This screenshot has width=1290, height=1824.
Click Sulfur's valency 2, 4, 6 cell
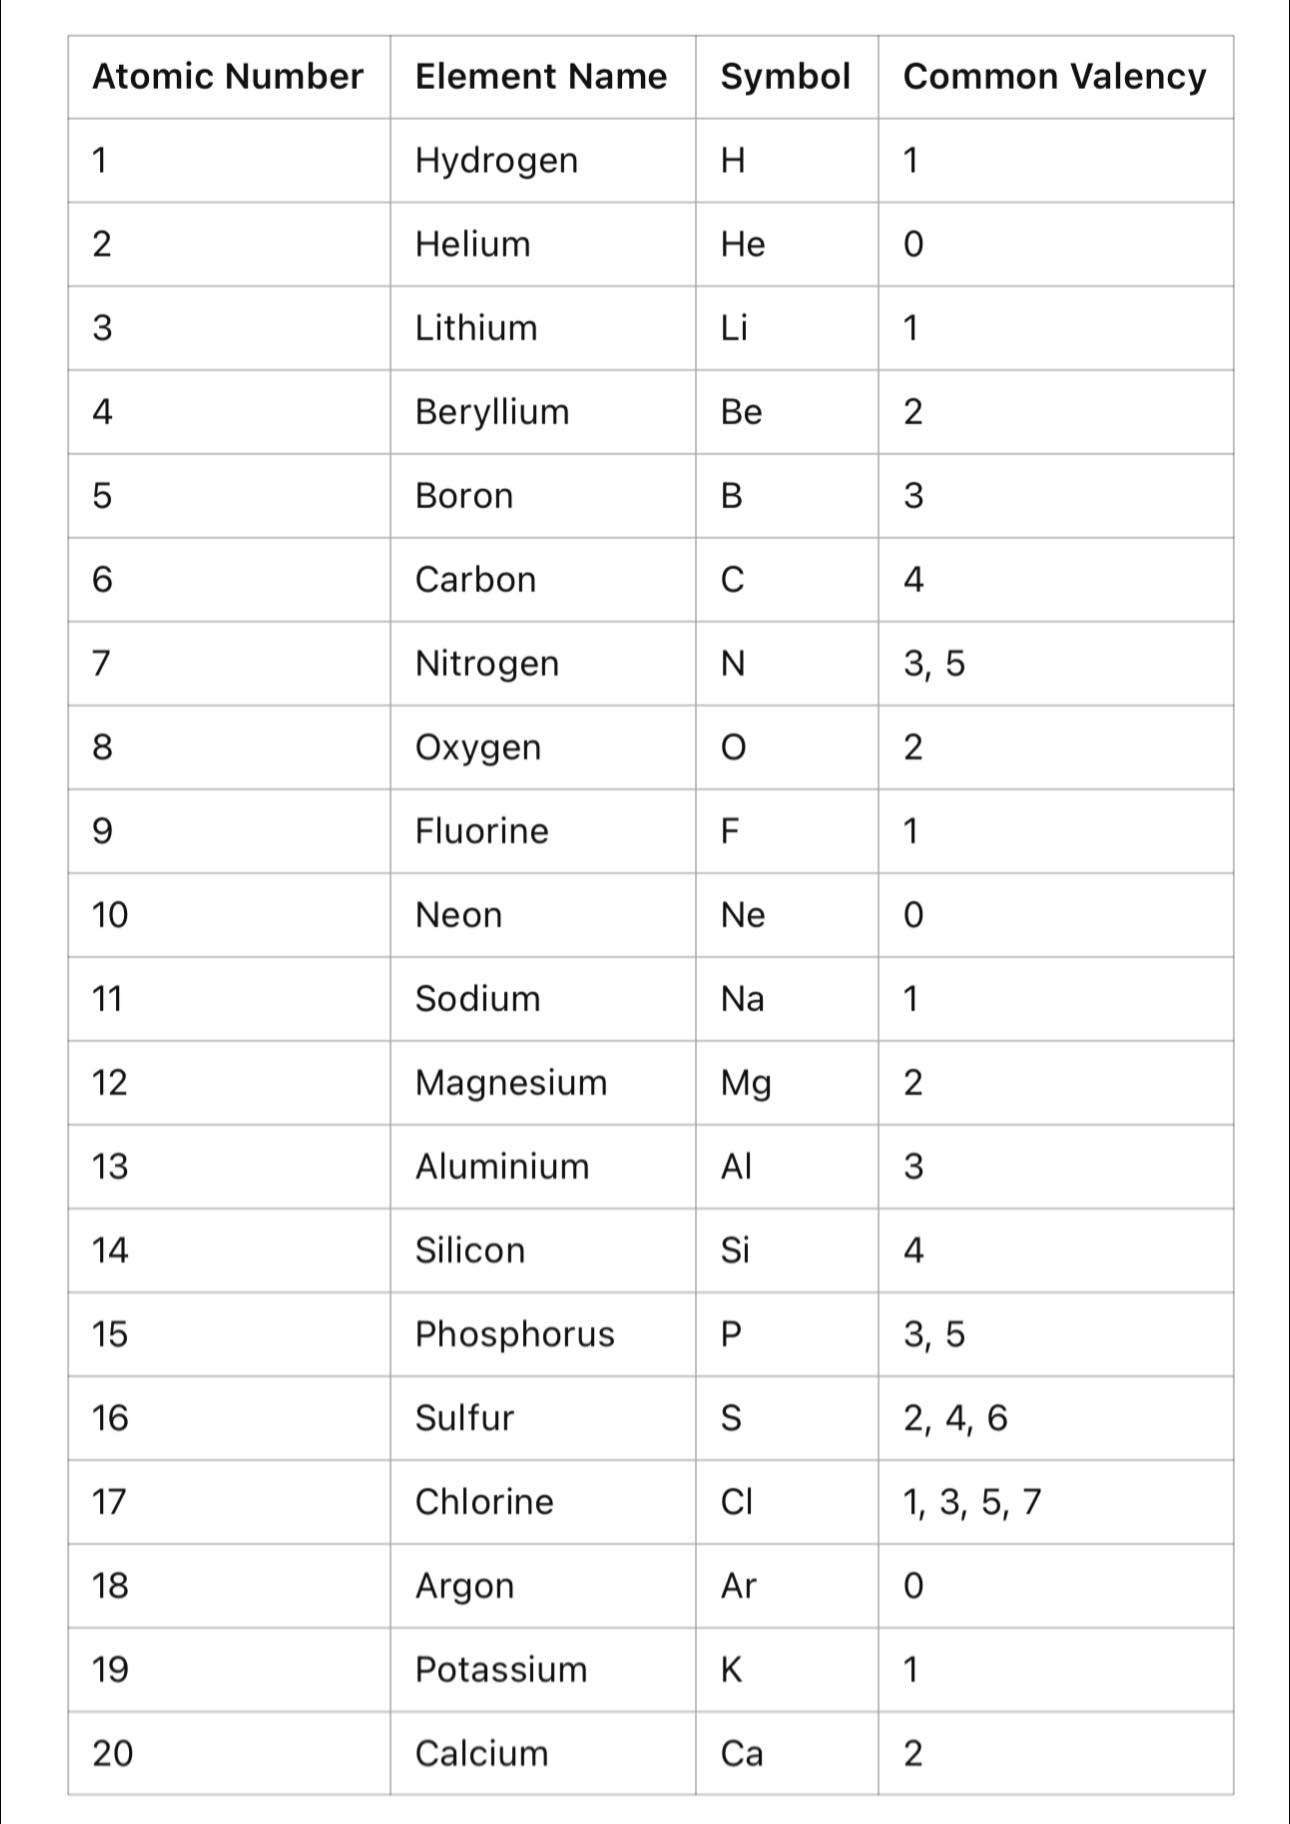(x=1056, y=1419)
